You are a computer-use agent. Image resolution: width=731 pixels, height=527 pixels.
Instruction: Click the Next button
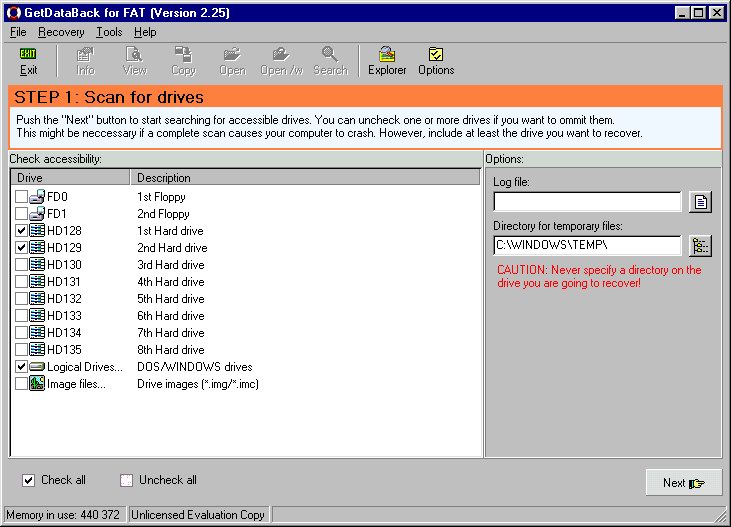click(x=684, y=483)
